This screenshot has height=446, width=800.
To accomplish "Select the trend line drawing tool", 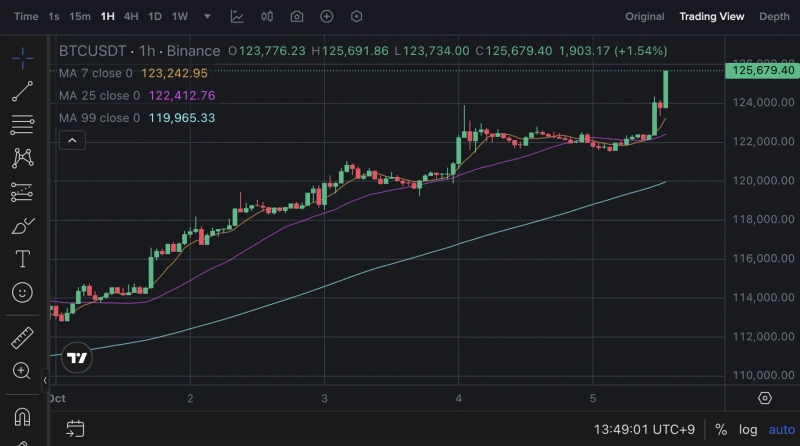I will pos(22,91).
